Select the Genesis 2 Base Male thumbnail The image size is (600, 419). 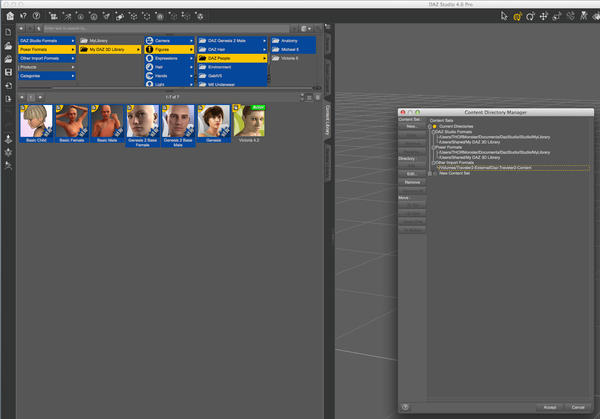click(178, 126)
